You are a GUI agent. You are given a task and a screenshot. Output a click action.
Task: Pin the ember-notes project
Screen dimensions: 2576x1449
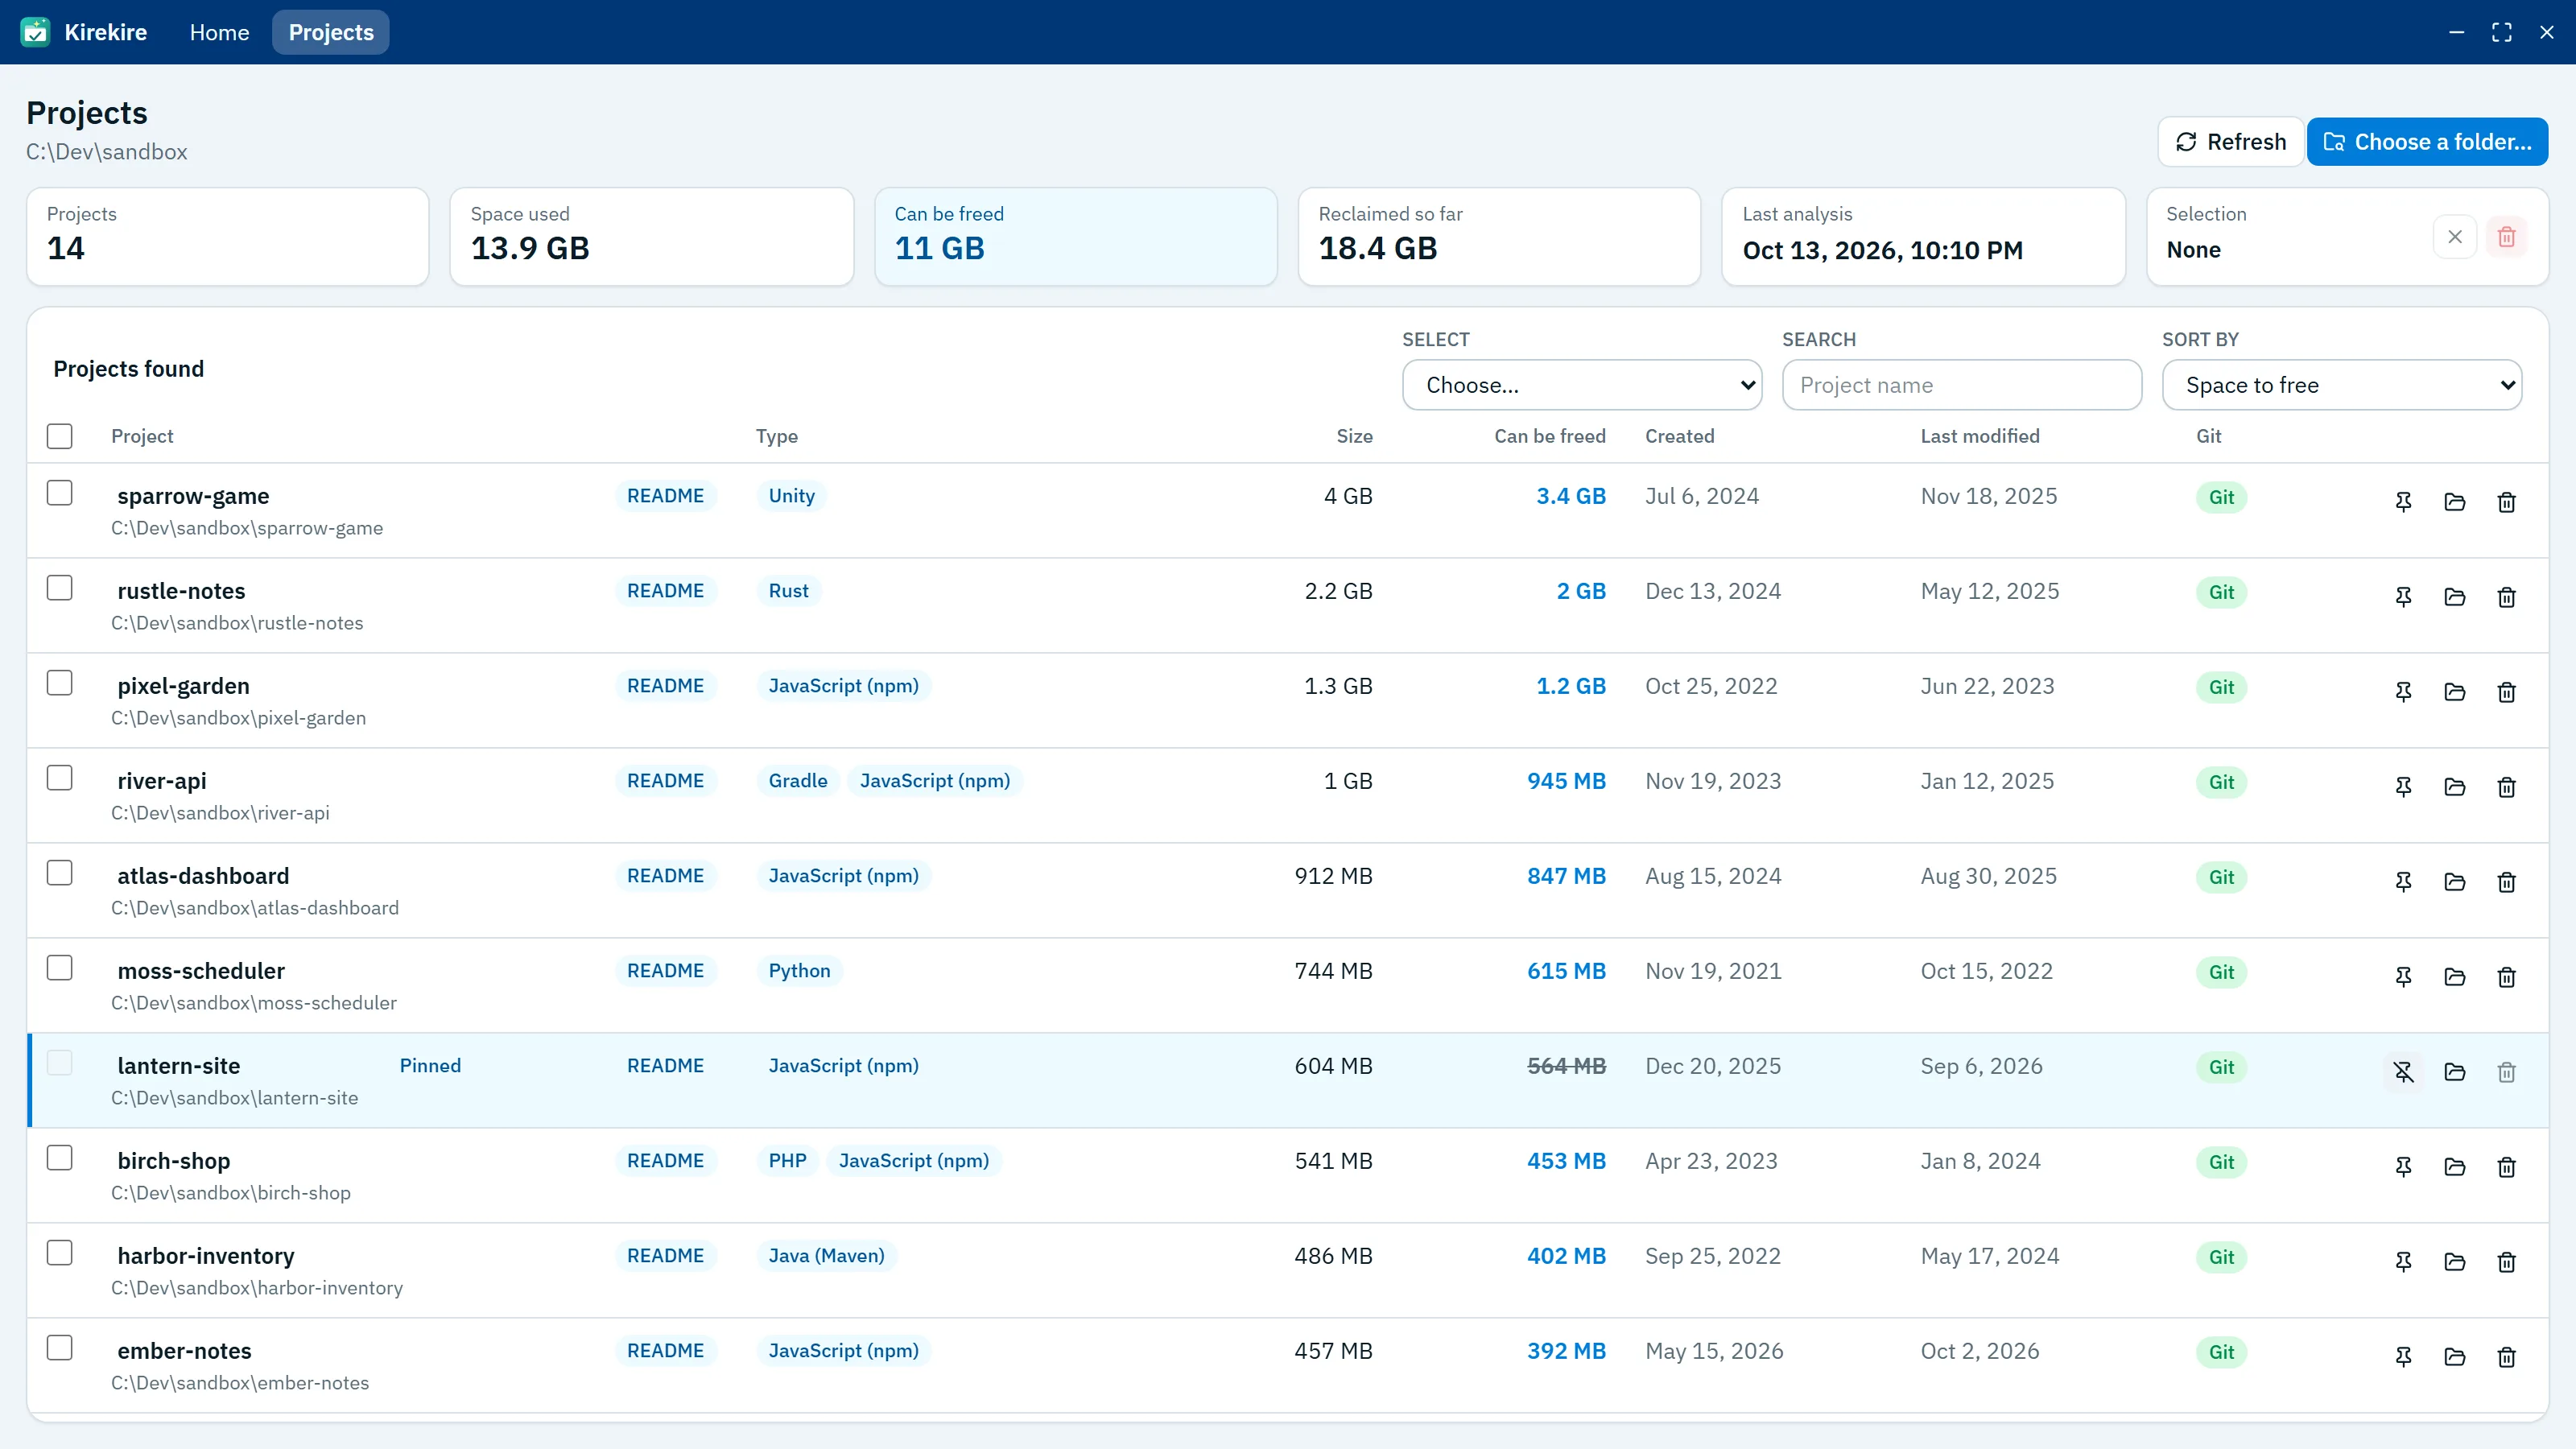pos(2403,1357)
